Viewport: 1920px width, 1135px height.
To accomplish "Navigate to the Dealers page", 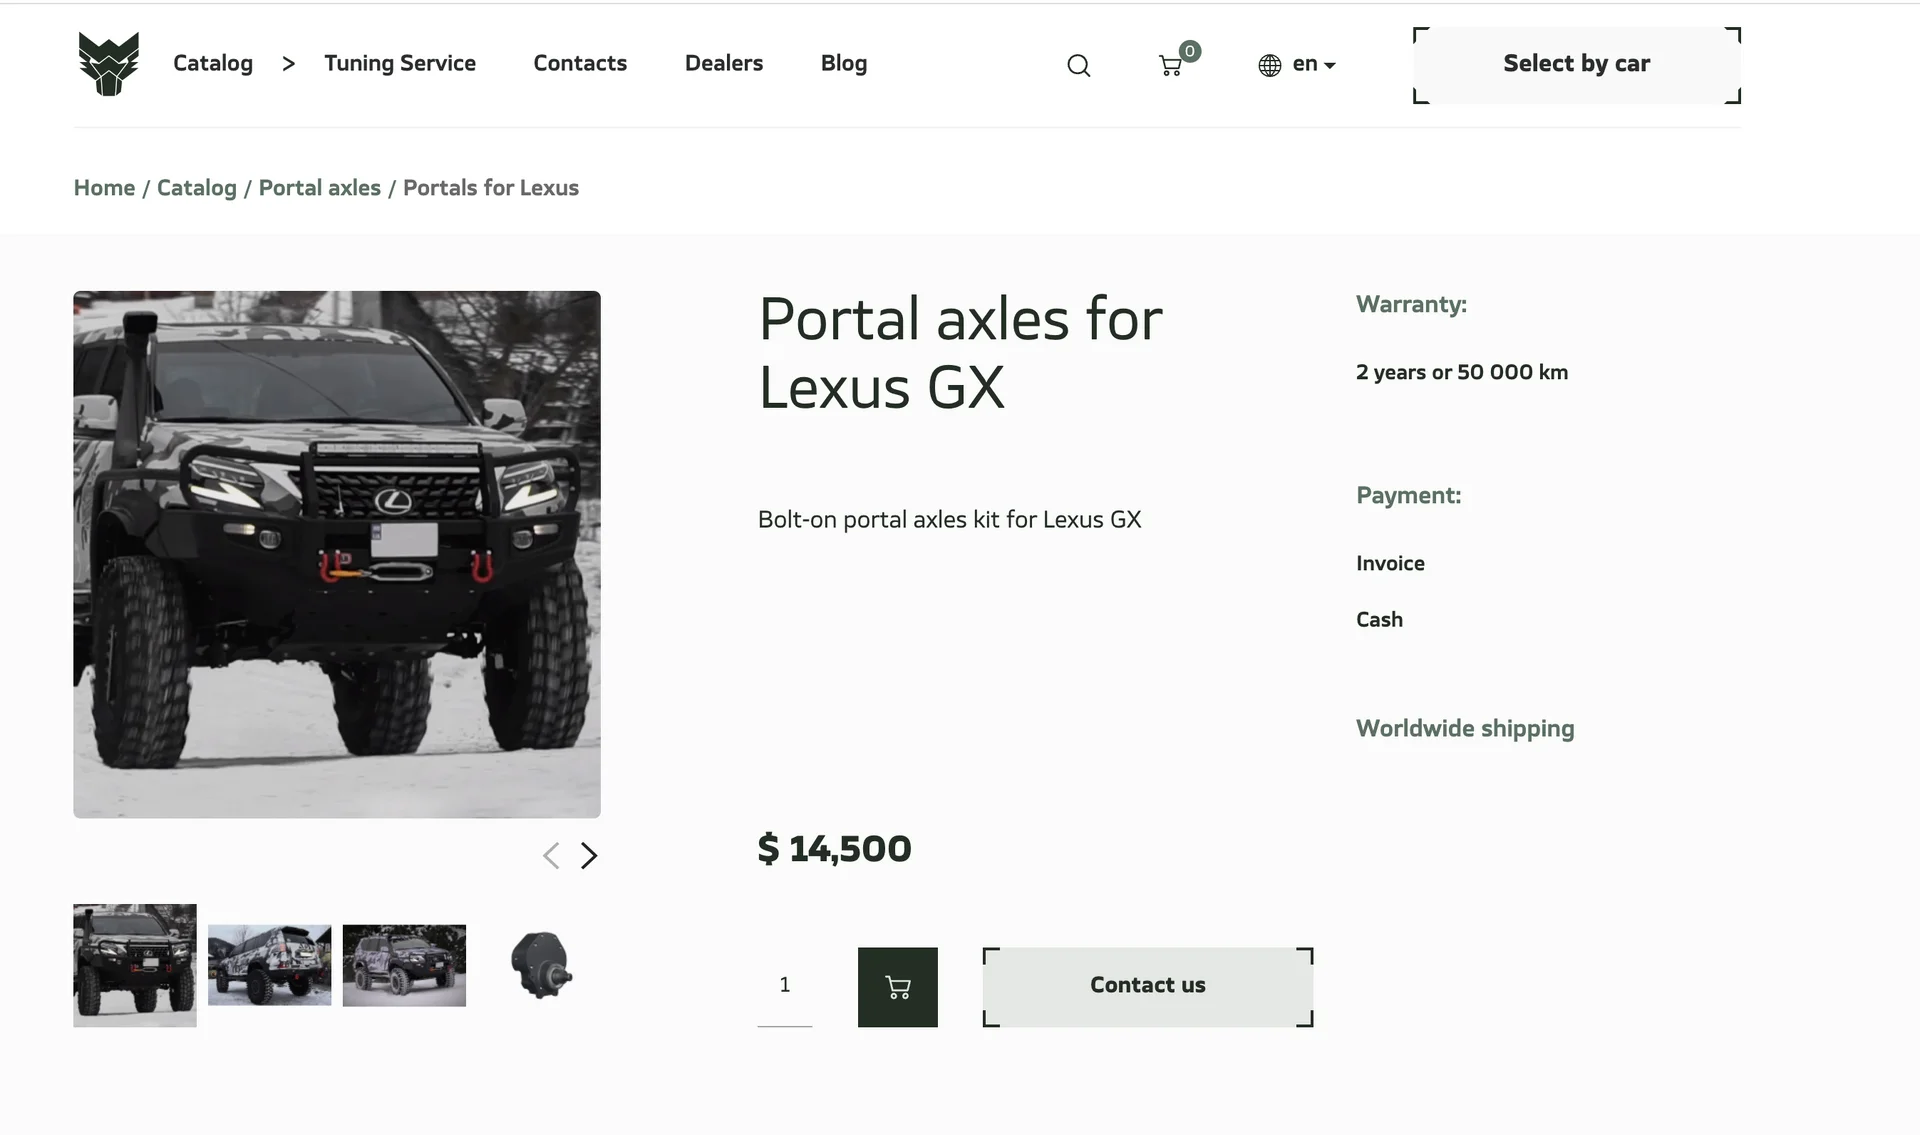I will pyautogui.click(x=723, y=64).
